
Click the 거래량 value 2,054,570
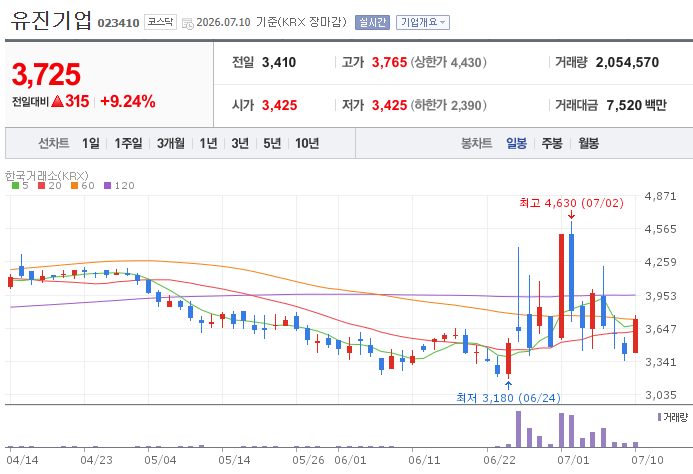point(627,62)
